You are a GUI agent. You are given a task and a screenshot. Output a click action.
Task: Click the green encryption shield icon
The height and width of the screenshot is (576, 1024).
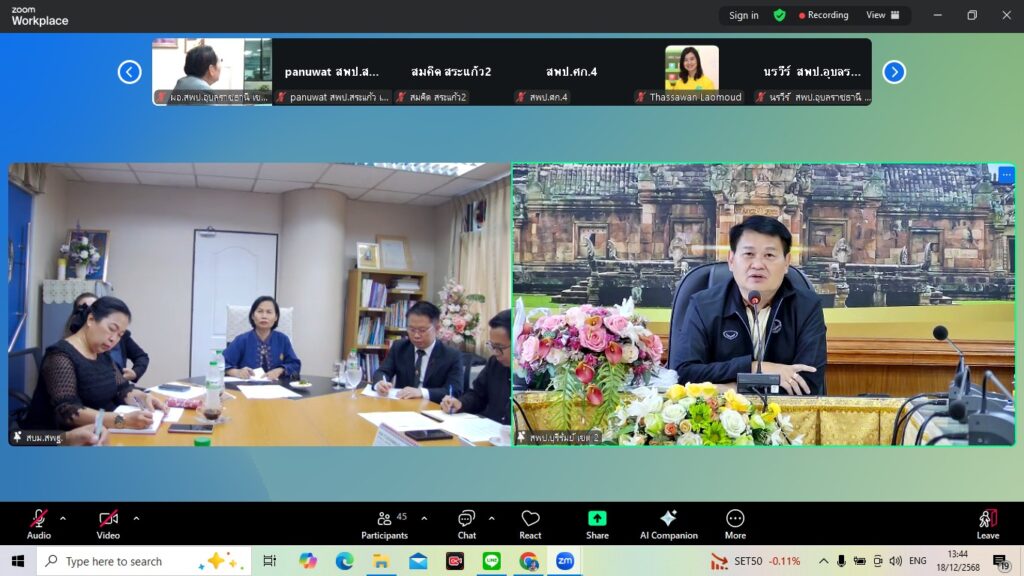pos(779,15)
